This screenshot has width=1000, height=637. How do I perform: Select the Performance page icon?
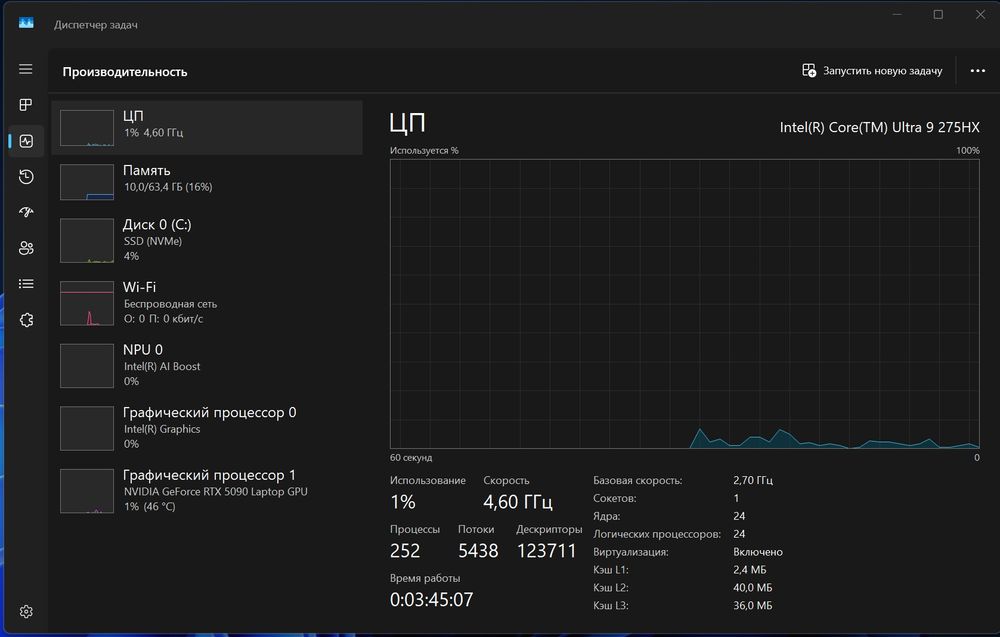click(26, 141)
